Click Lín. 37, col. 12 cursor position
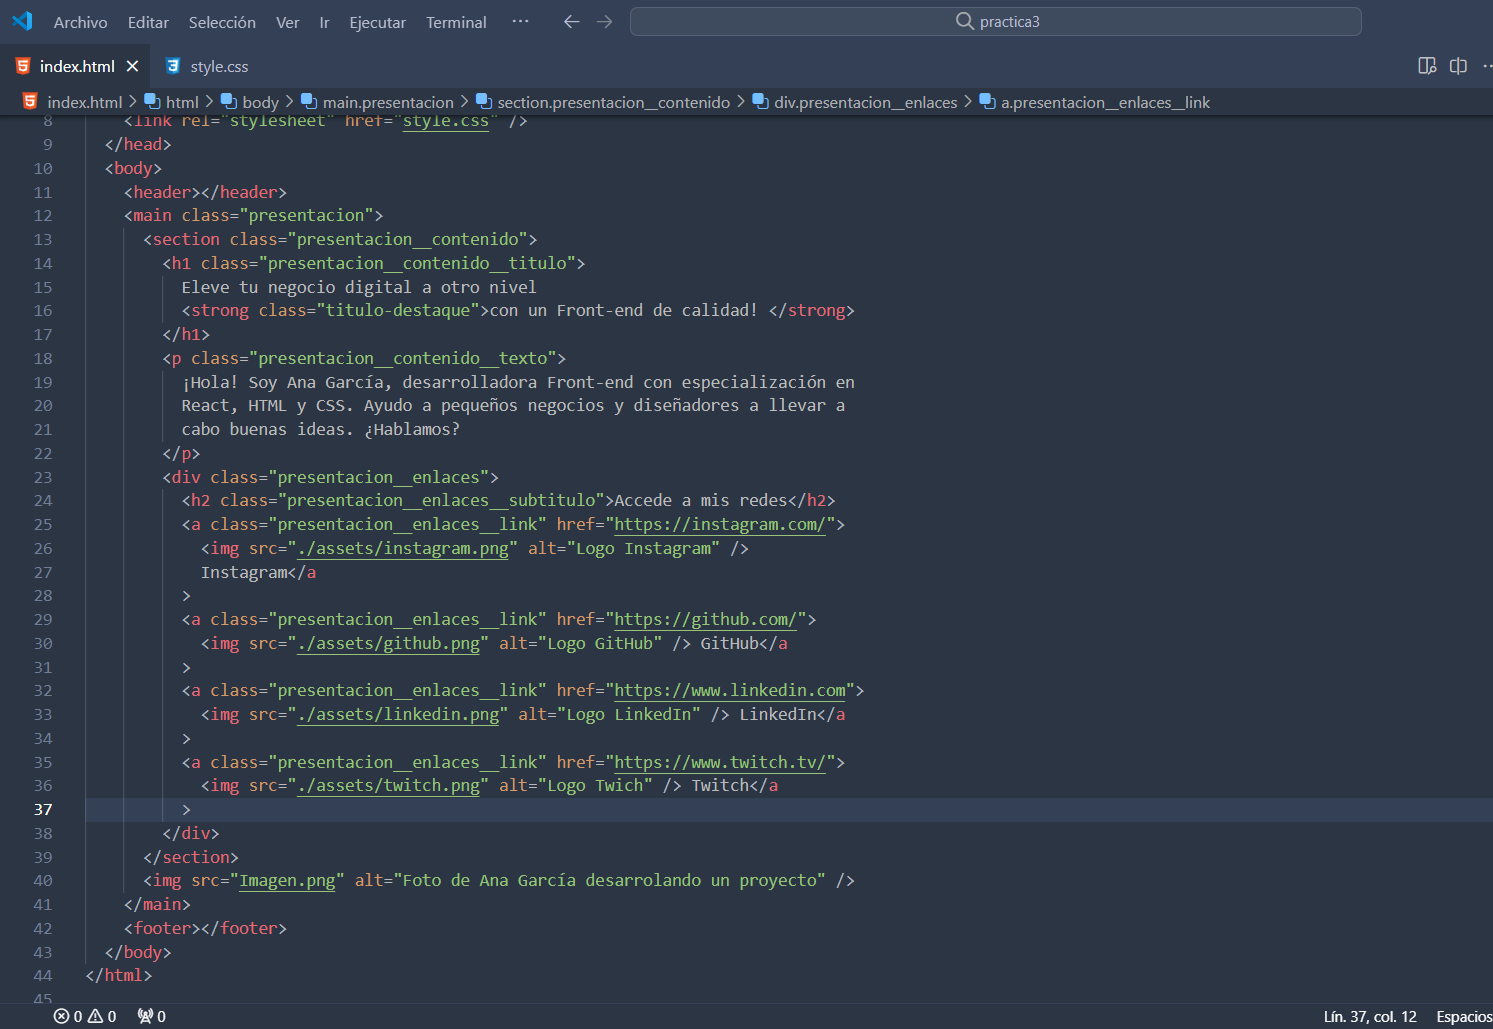The image size is (1493, 1029). [x=1370, y=1016]
